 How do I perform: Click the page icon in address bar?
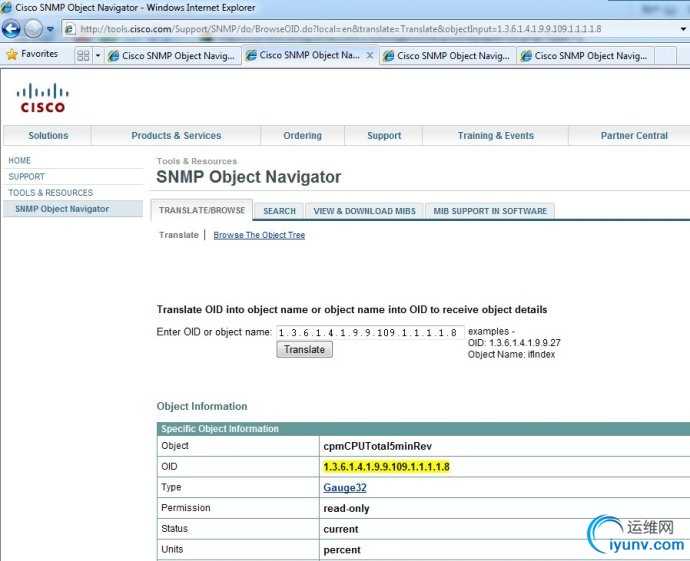tap(70, 29)
